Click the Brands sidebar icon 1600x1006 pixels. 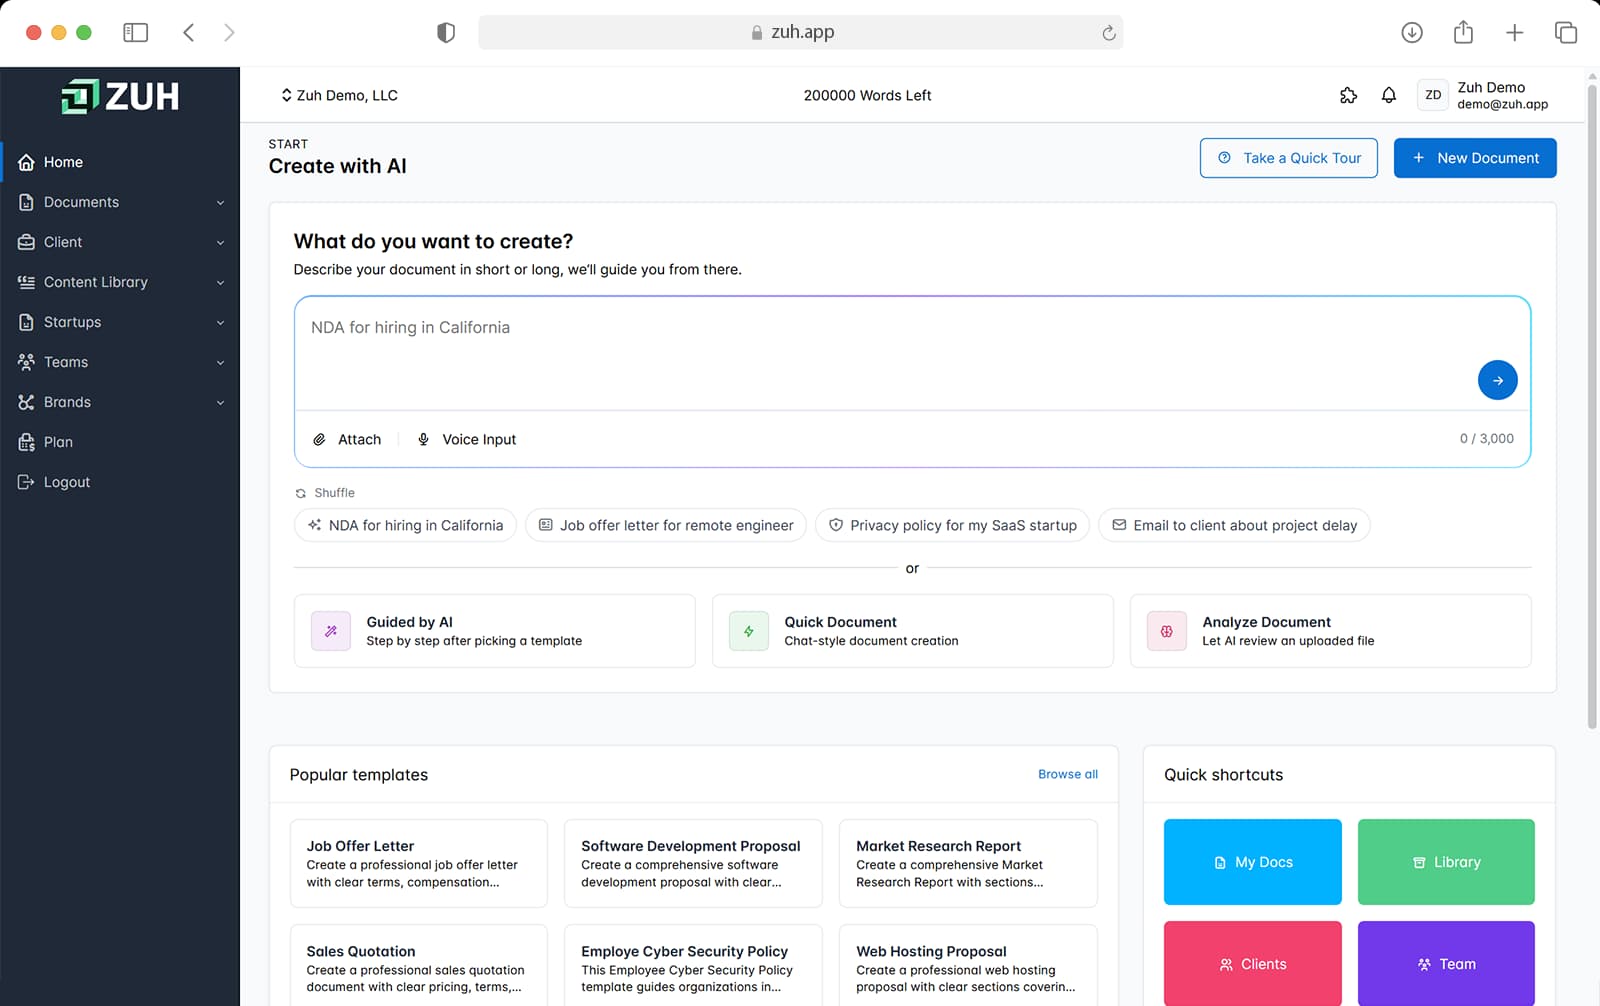tap(27, 402)
